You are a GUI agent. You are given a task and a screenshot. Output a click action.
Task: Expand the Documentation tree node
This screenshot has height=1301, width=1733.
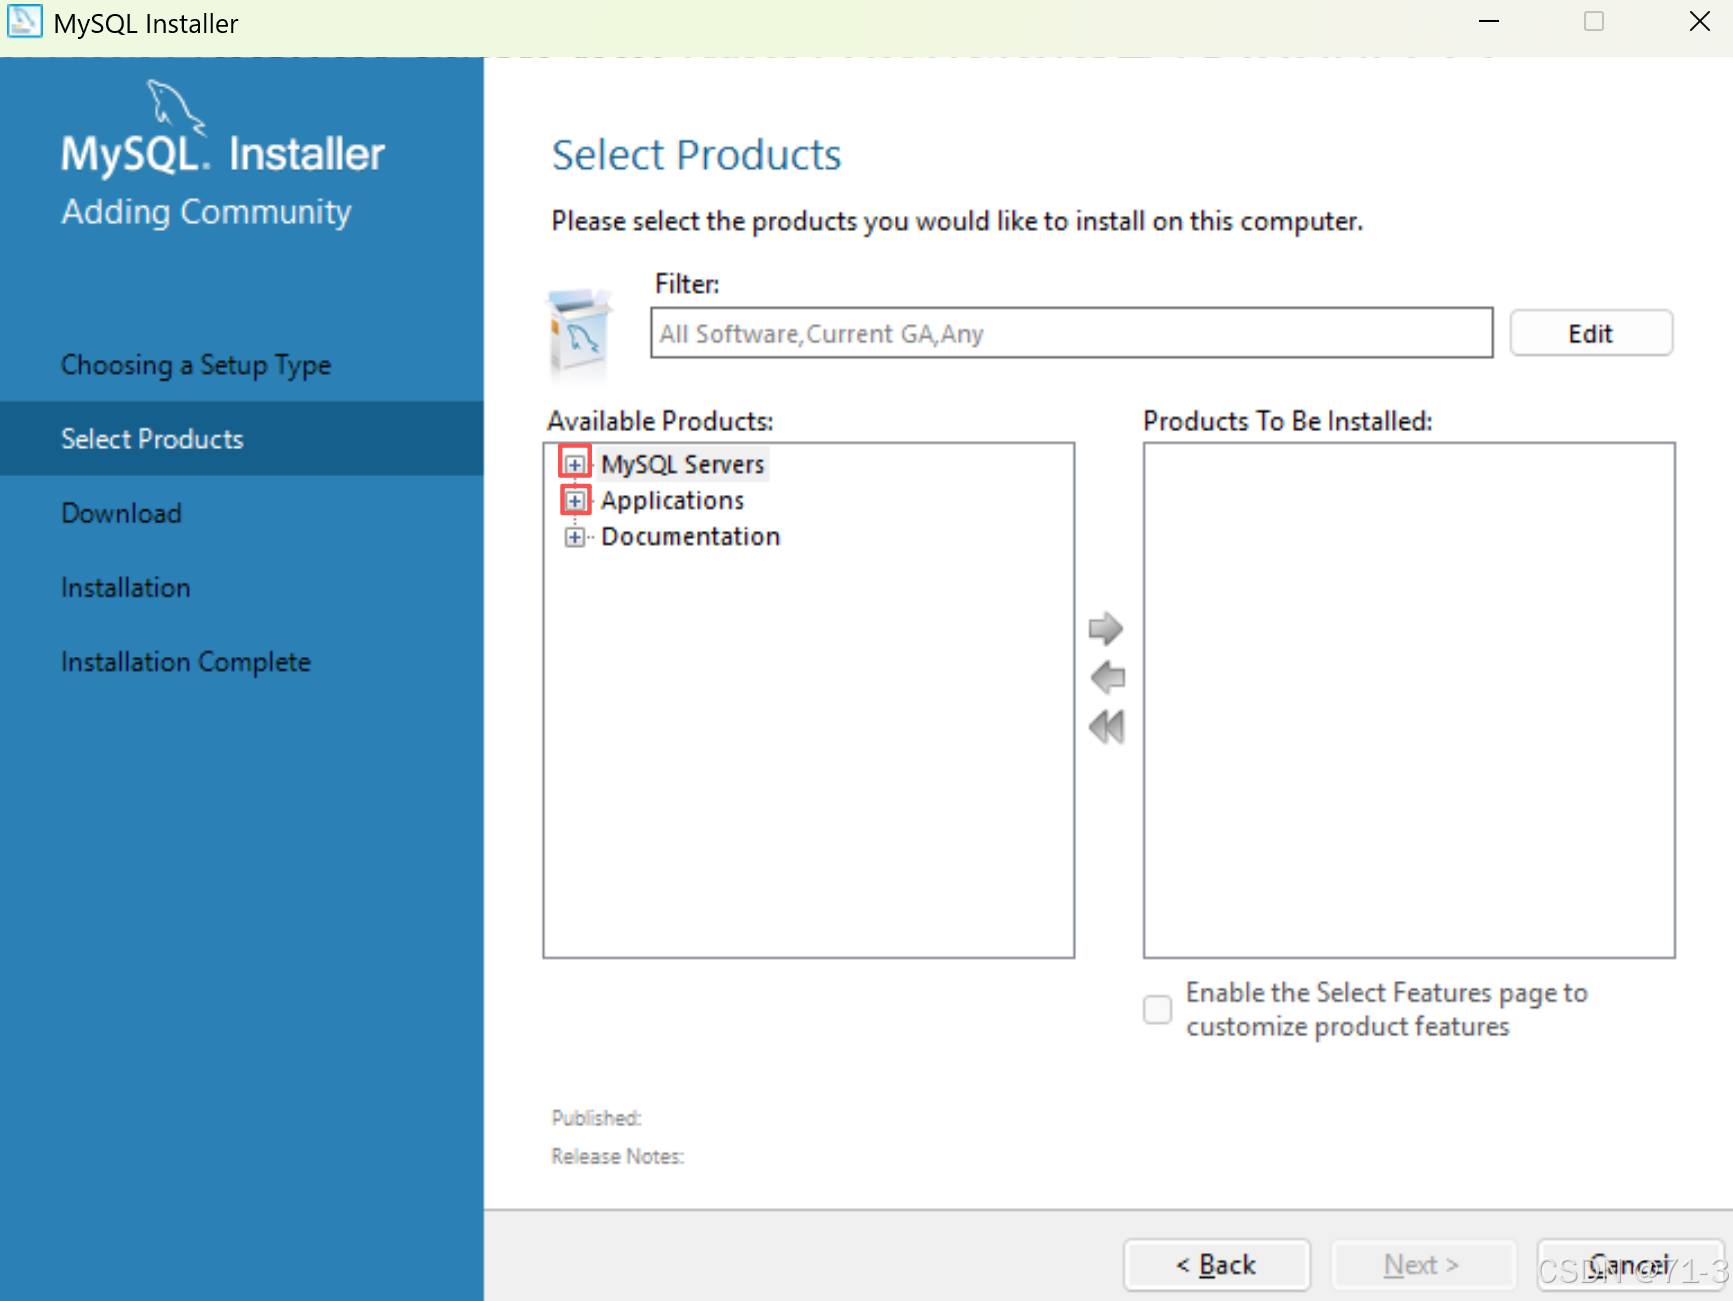pos(575,537)
